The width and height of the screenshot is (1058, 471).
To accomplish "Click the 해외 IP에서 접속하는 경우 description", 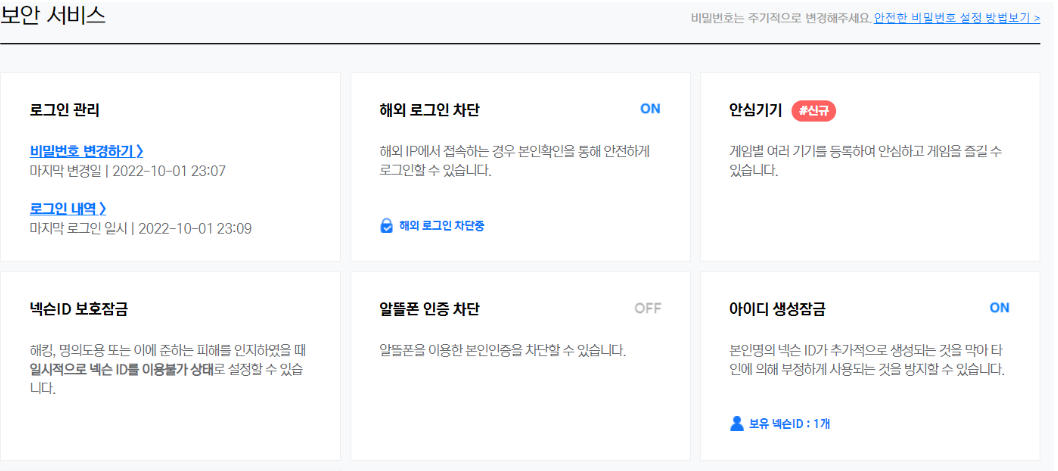I will pyautogui.click(x=515, y=161).
